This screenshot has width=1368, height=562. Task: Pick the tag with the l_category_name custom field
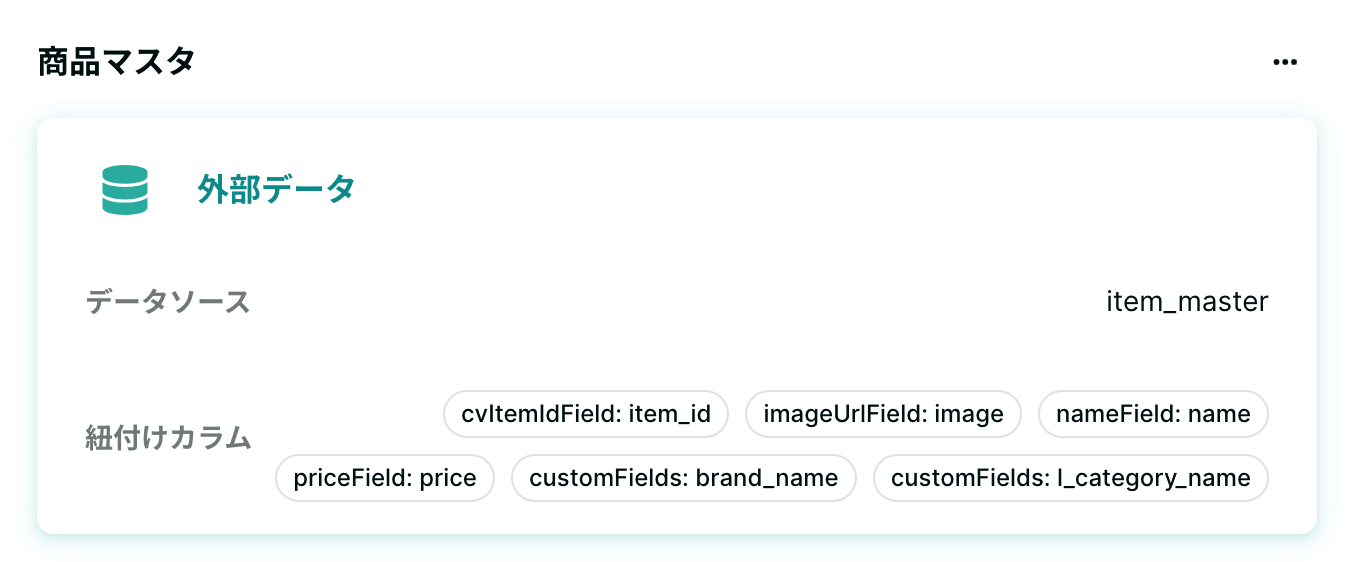tap(1071, 478)
